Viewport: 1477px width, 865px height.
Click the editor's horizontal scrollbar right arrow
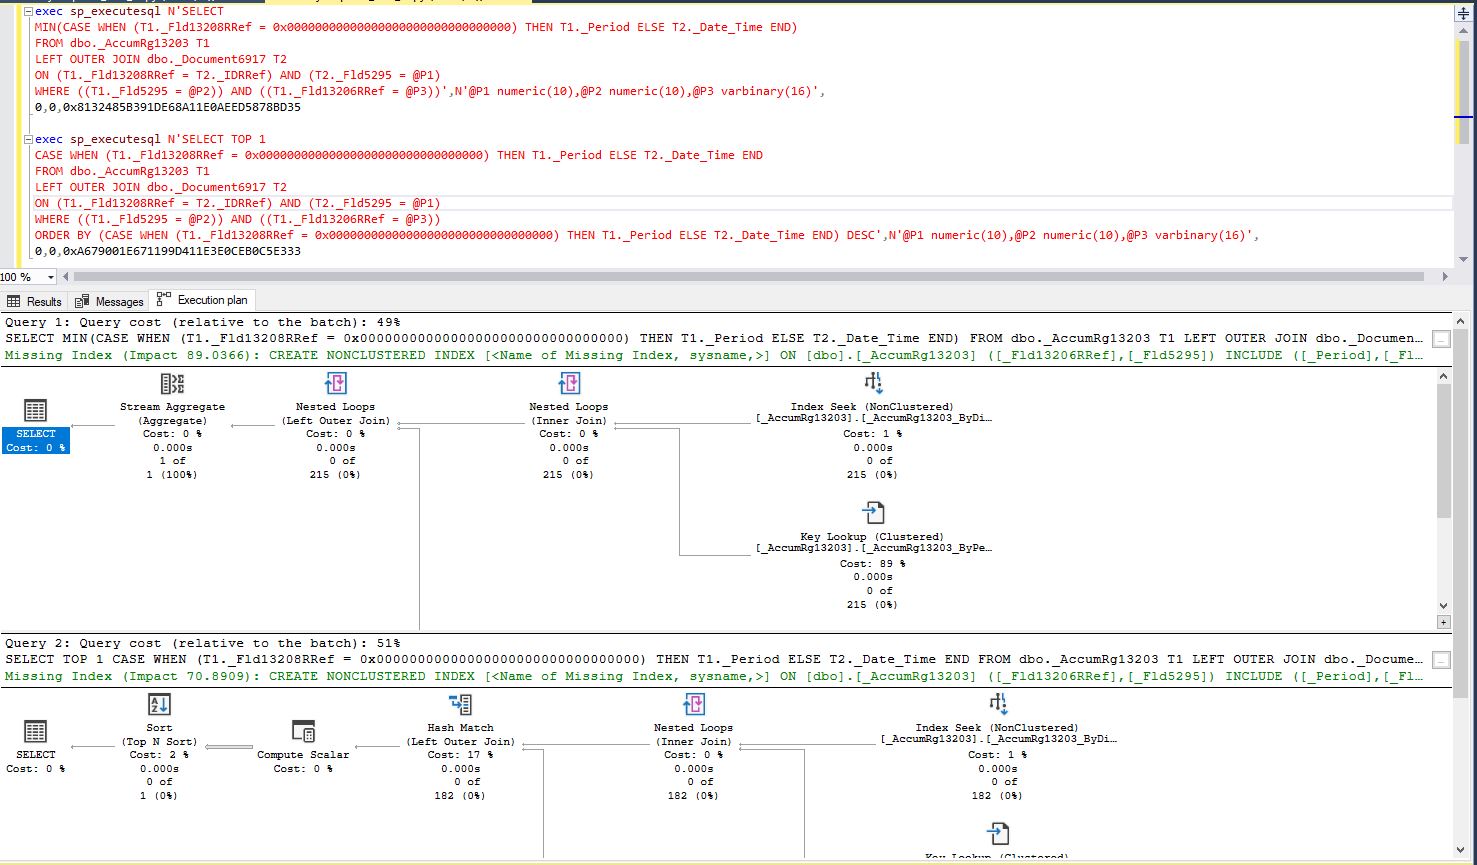[1445, 277]
